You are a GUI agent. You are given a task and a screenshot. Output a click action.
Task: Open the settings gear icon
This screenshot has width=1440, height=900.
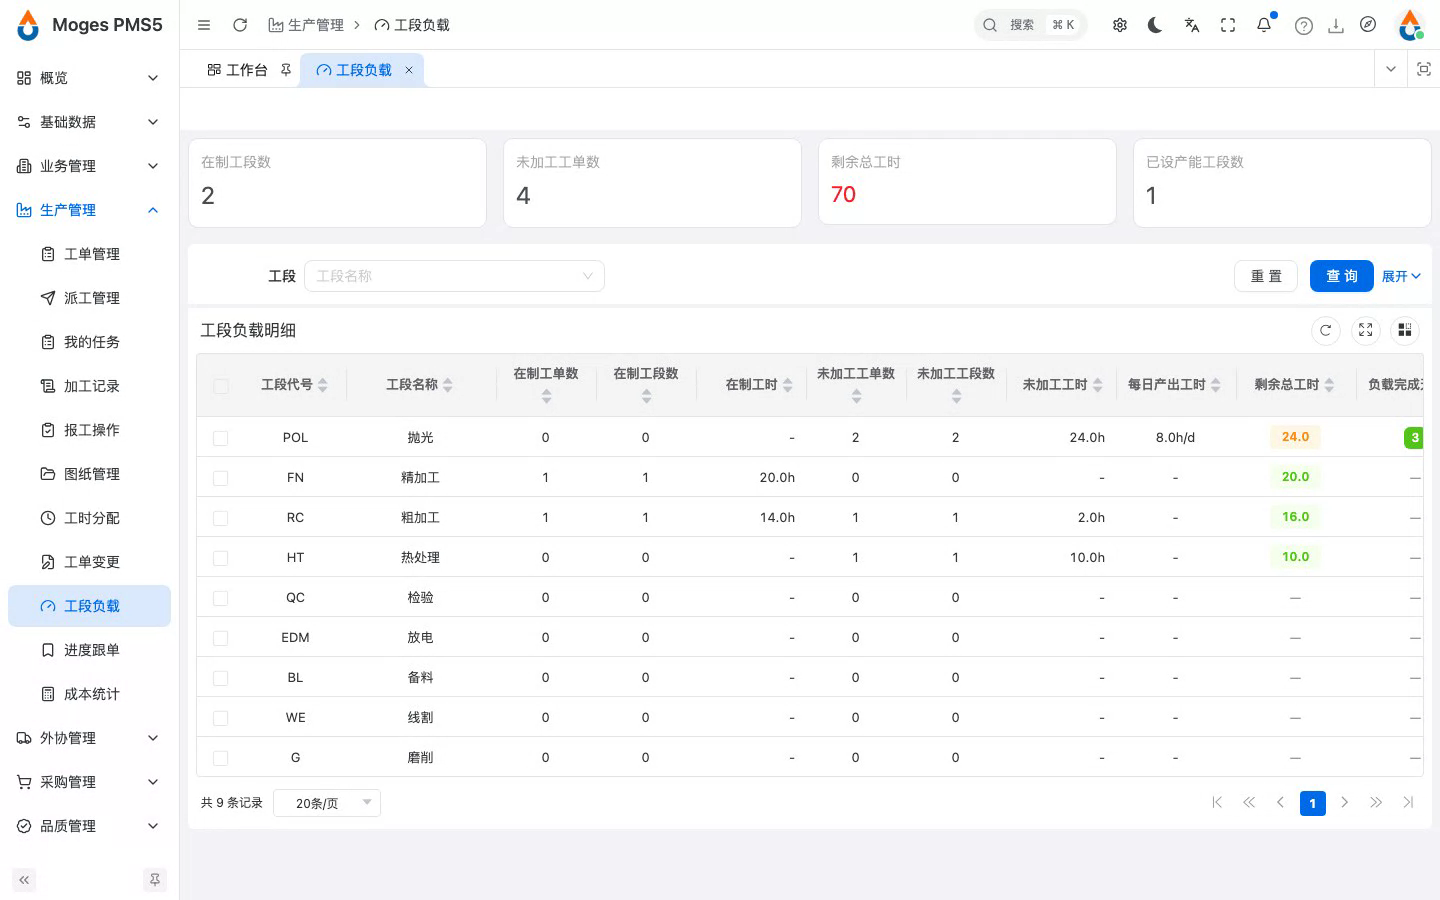coord(1120,25)
